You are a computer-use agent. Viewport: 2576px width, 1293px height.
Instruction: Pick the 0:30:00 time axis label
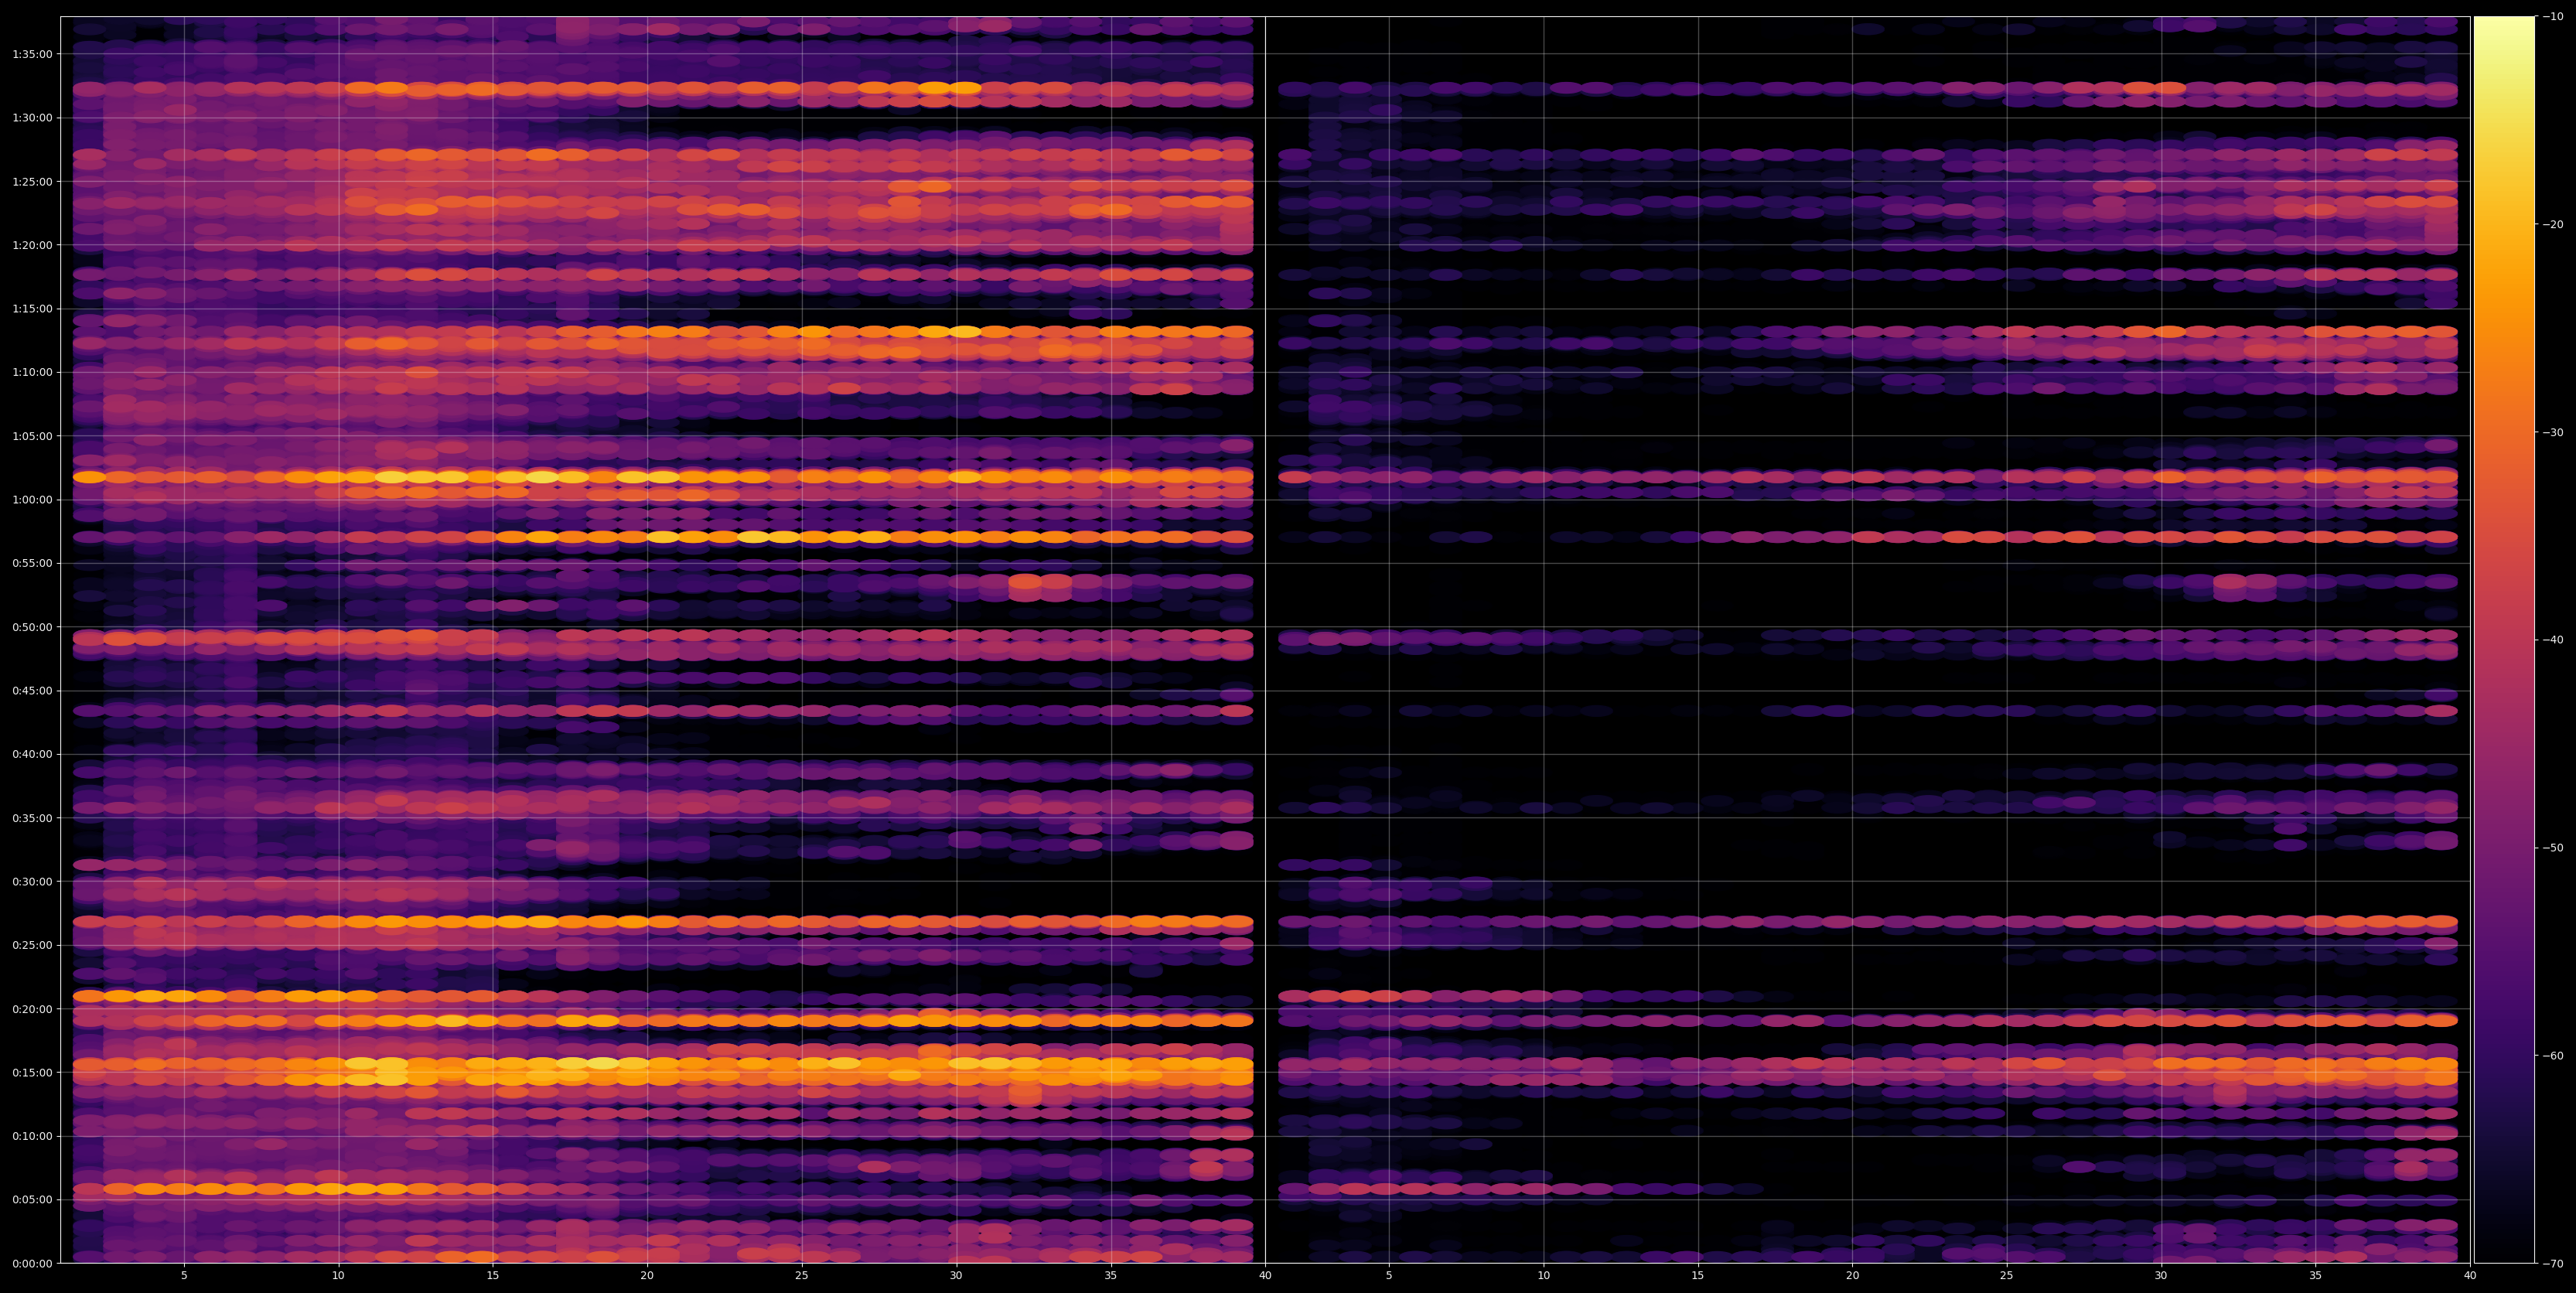[32, 881]
